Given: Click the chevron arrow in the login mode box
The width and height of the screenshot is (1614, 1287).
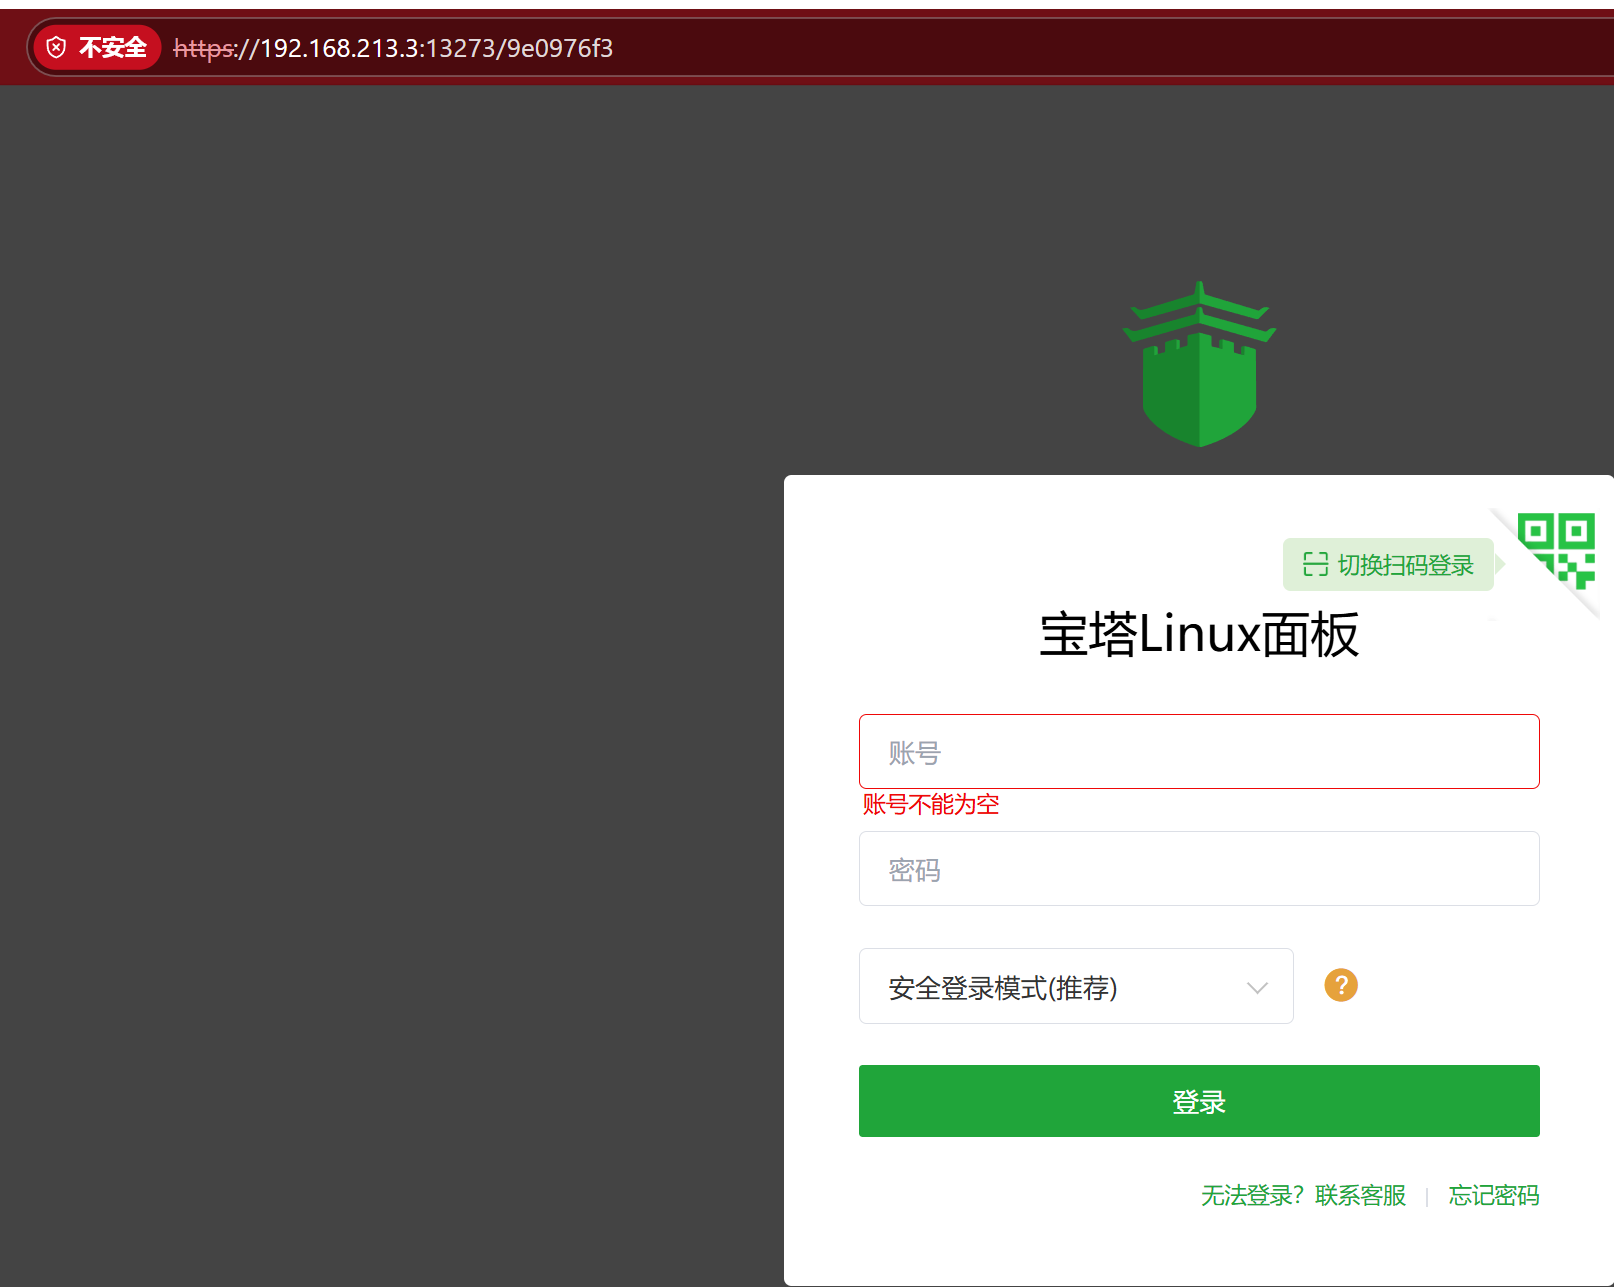Looking at the screenshot, I should pos(1257,987).
